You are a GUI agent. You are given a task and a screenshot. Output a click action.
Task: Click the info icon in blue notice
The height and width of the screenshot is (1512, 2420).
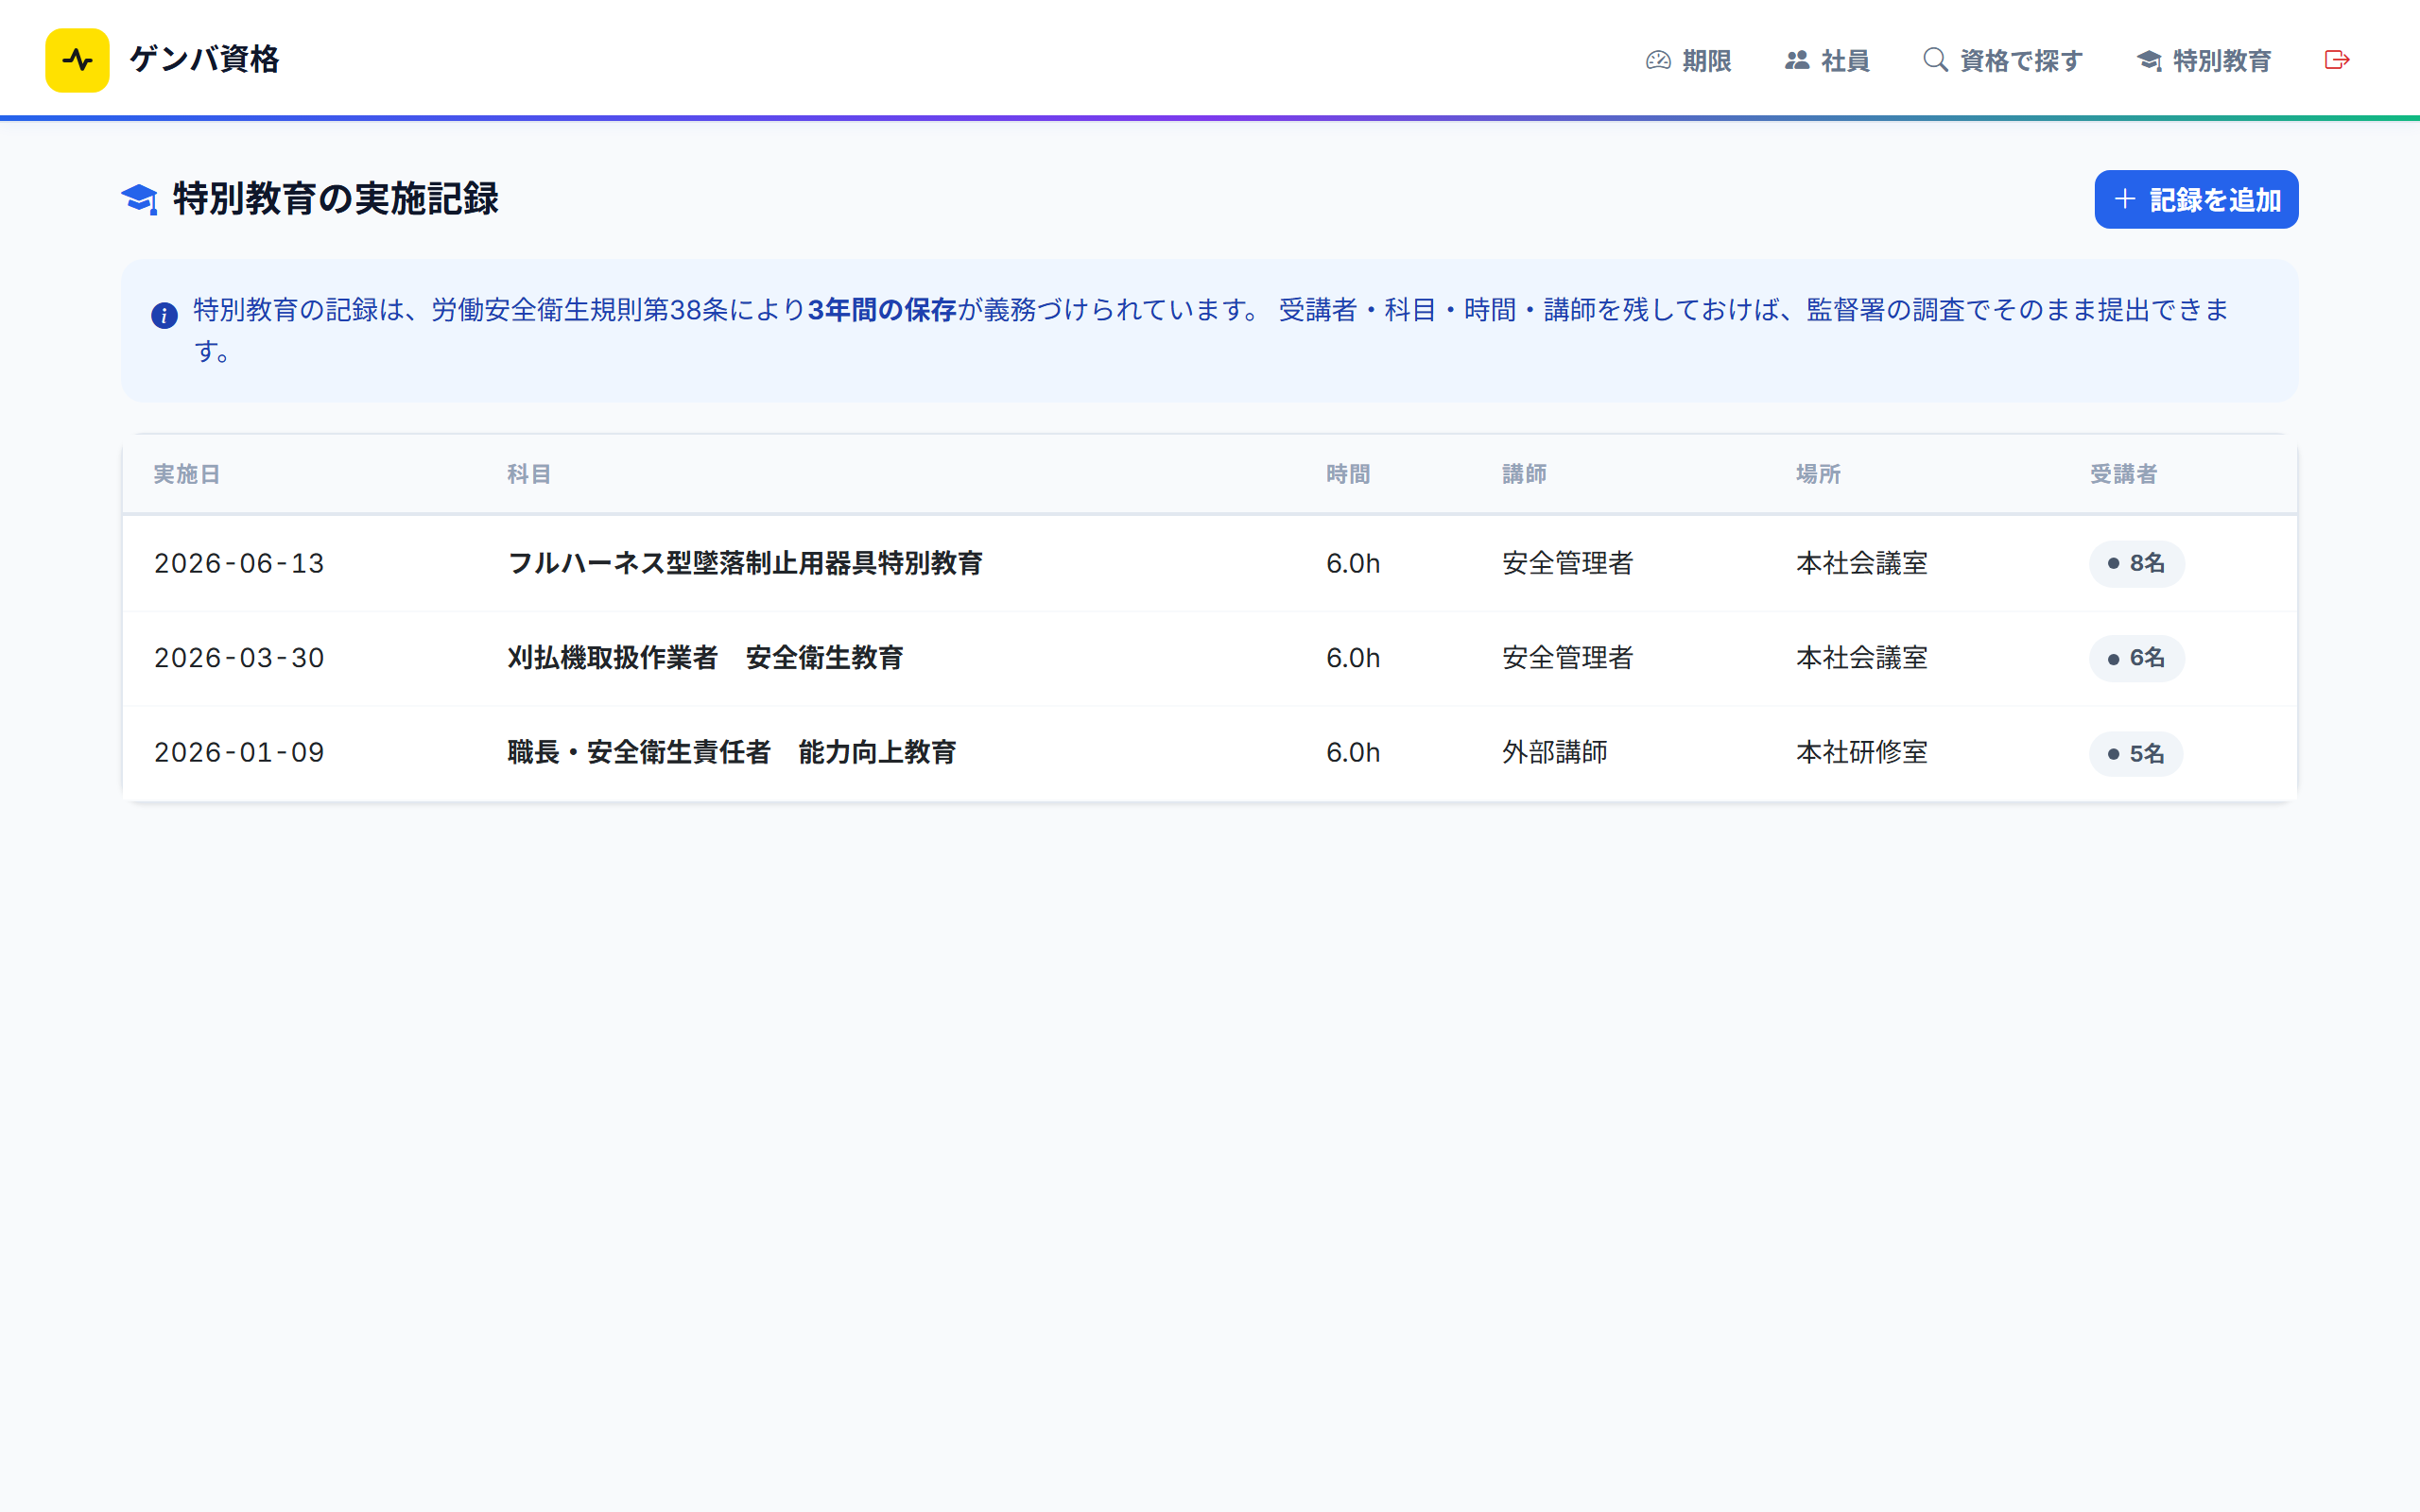[x=164, y=316]
